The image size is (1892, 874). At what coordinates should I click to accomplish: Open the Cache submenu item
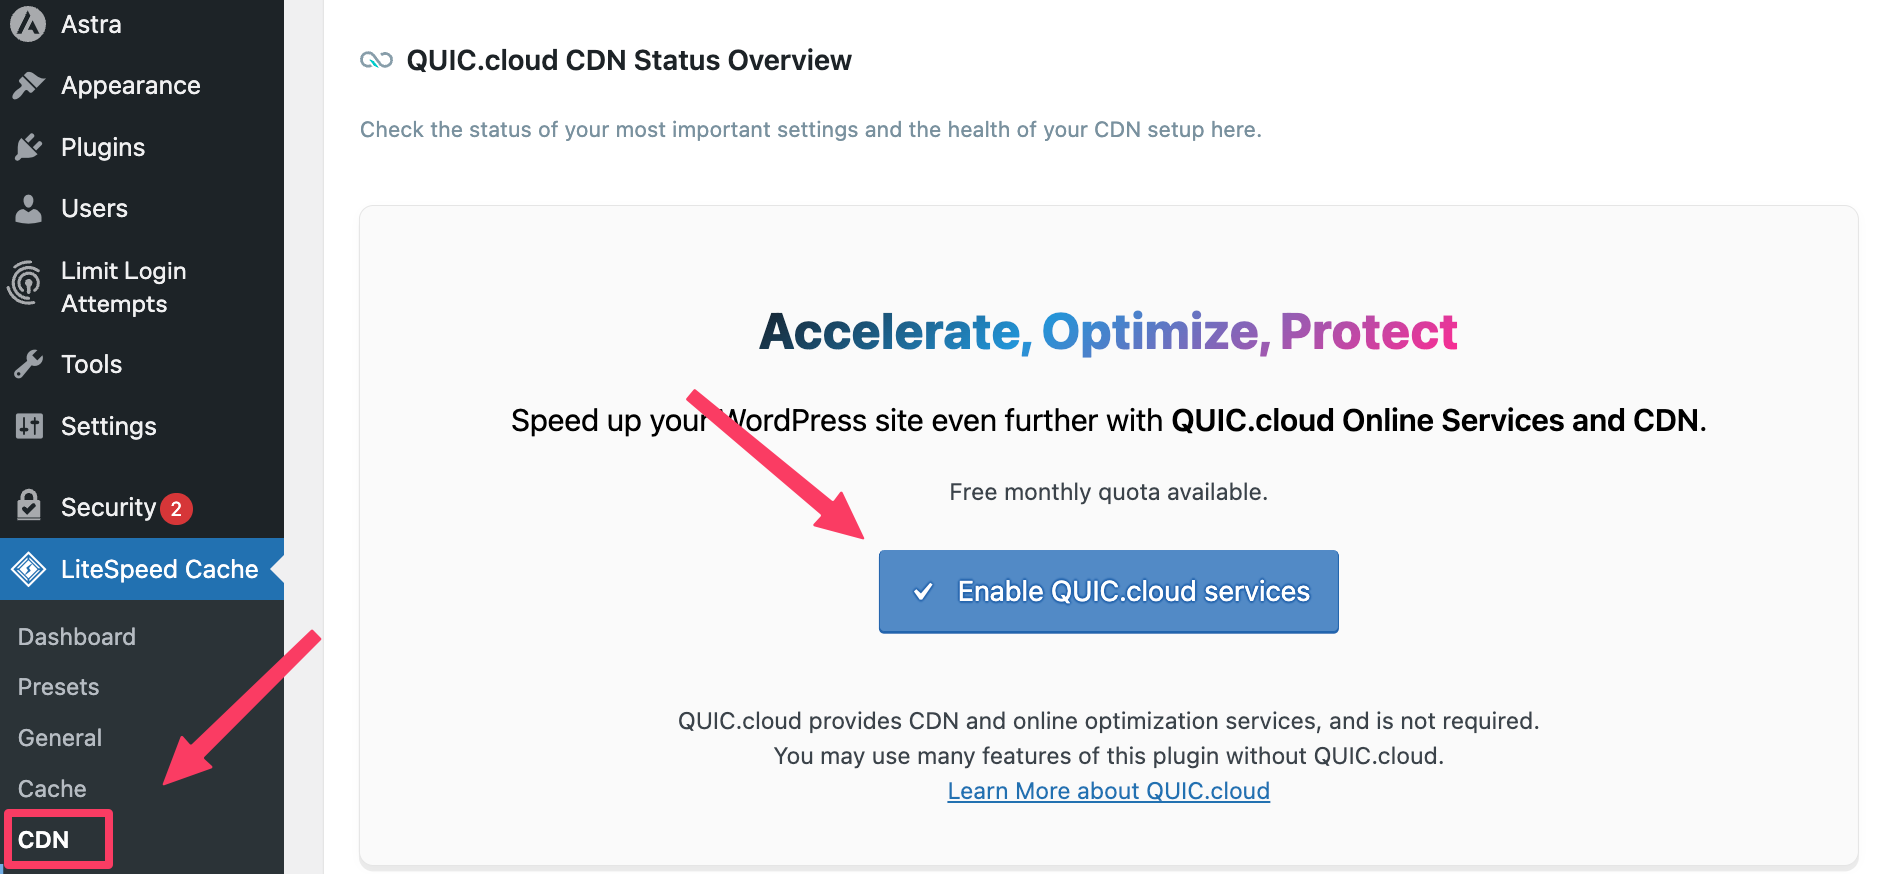pos(52,789)
